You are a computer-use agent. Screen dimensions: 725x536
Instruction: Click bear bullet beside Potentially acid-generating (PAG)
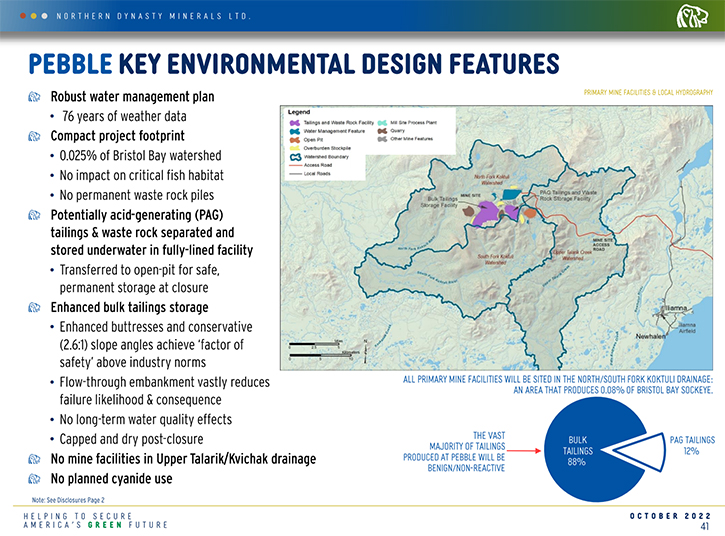point(34,215)
